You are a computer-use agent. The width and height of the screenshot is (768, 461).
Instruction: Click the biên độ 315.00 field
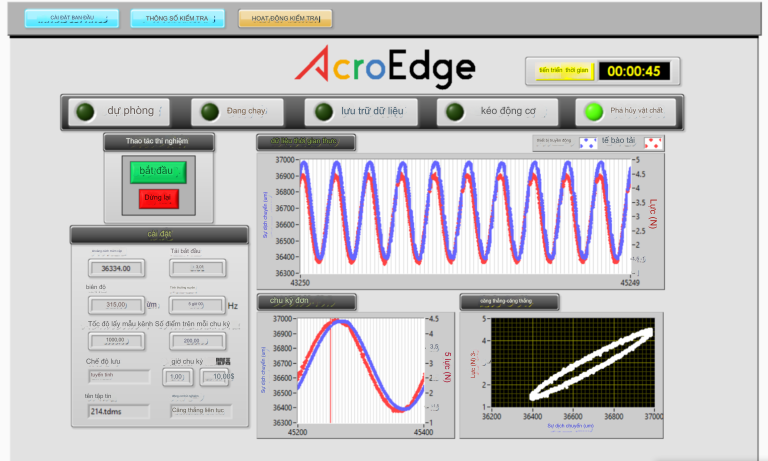116,305
